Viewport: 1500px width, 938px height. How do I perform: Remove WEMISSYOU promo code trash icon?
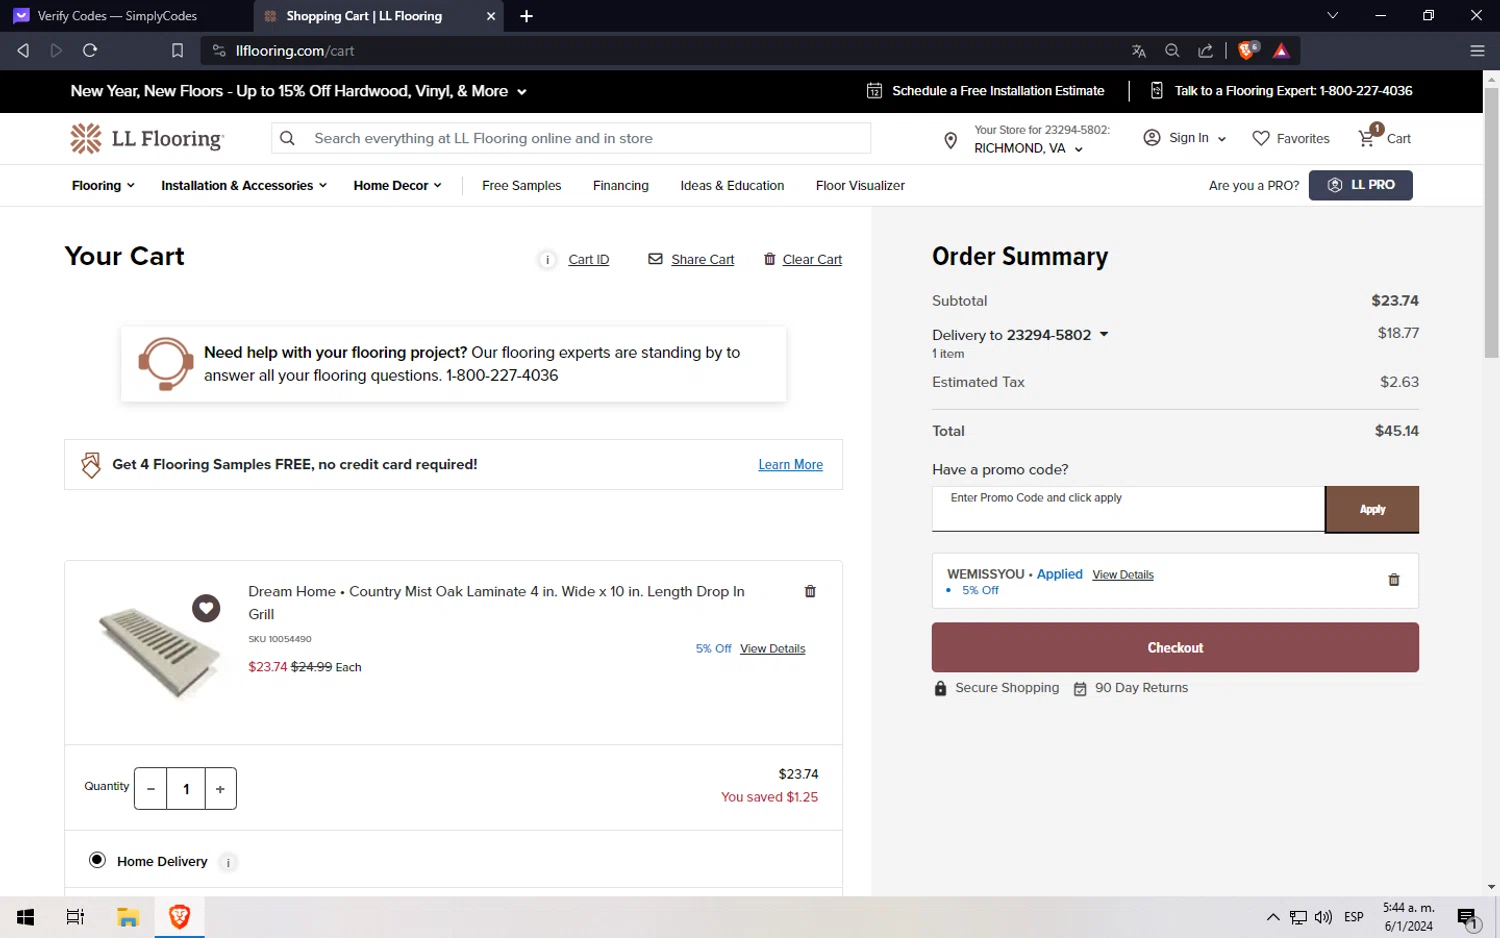1394,580
